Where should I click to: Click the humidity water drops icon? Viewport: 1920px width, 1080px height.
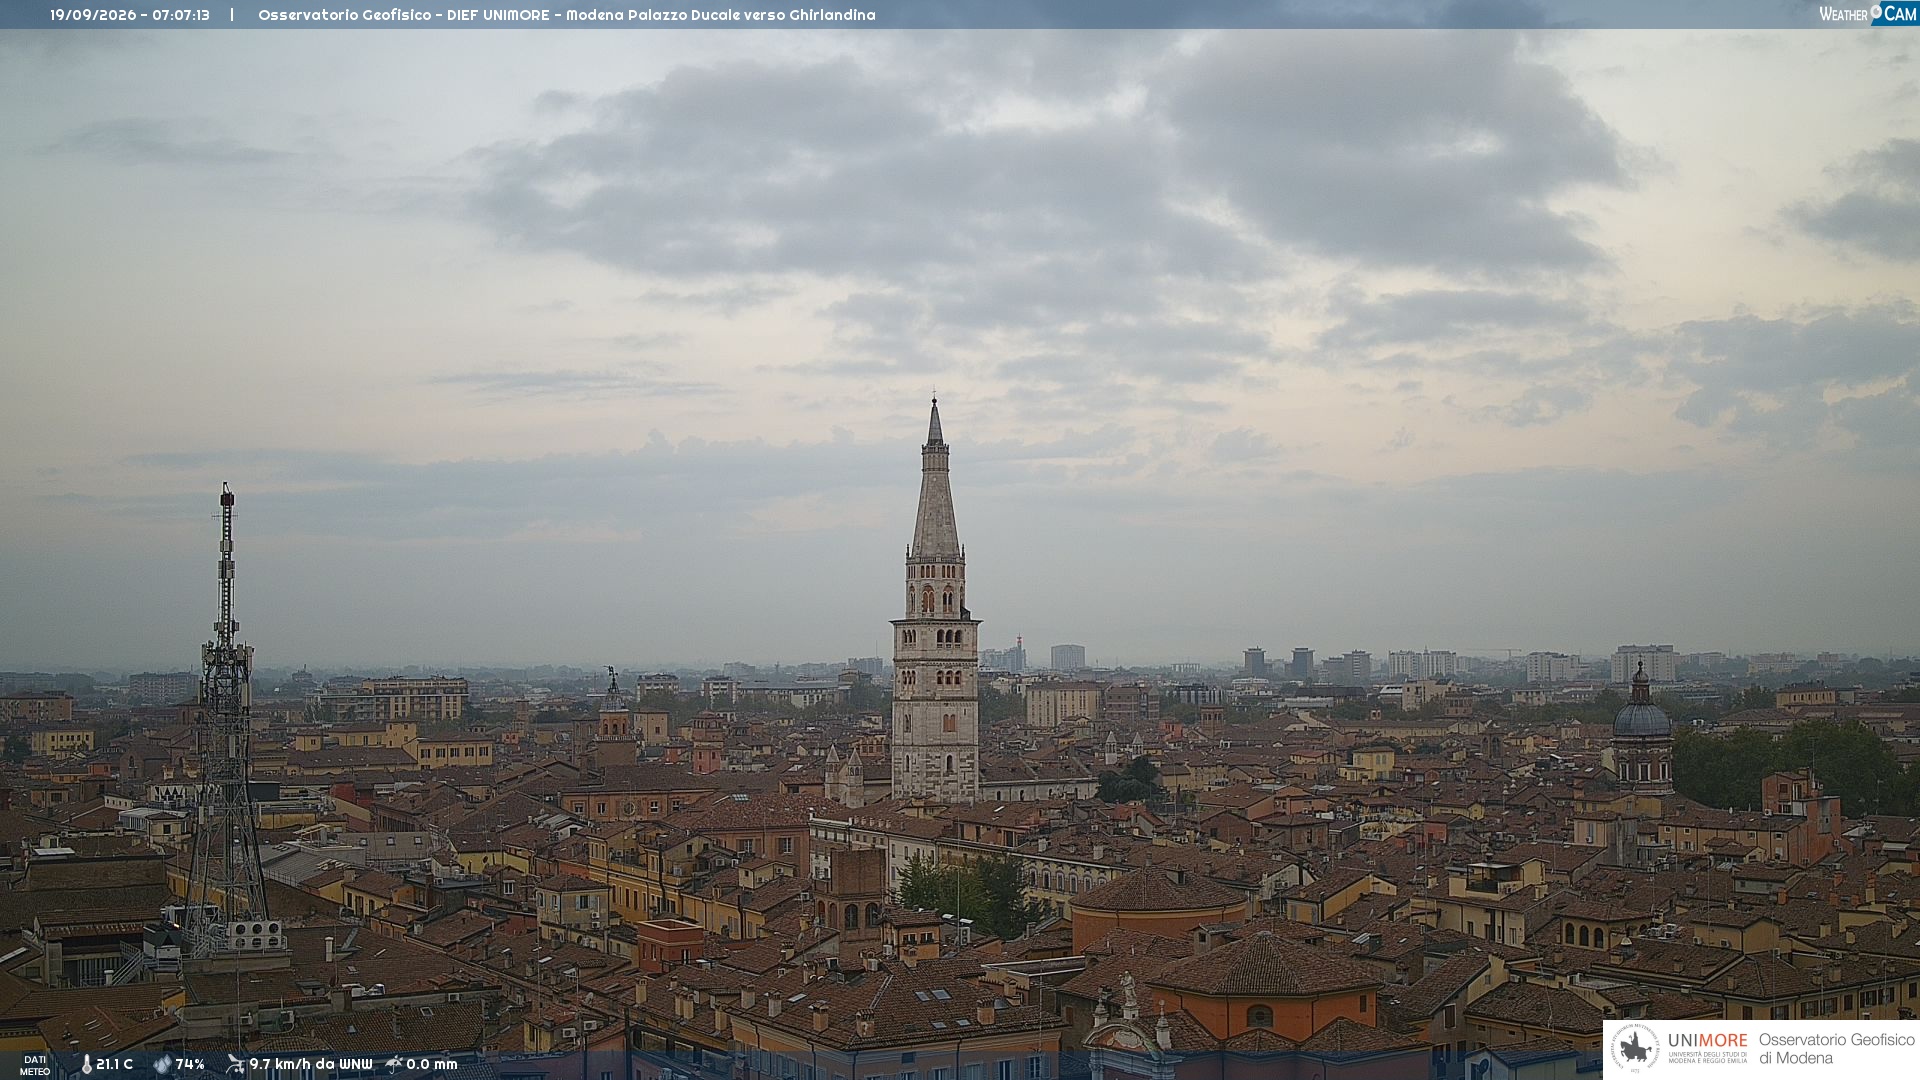coord(163,1065)
